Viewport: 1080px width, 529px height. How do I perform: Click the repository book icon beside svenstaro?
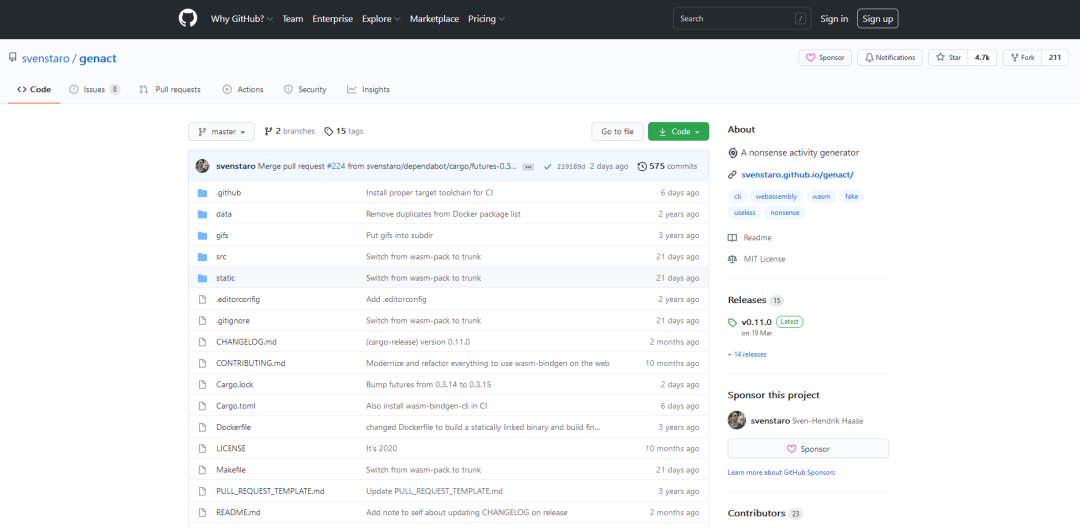12,58
